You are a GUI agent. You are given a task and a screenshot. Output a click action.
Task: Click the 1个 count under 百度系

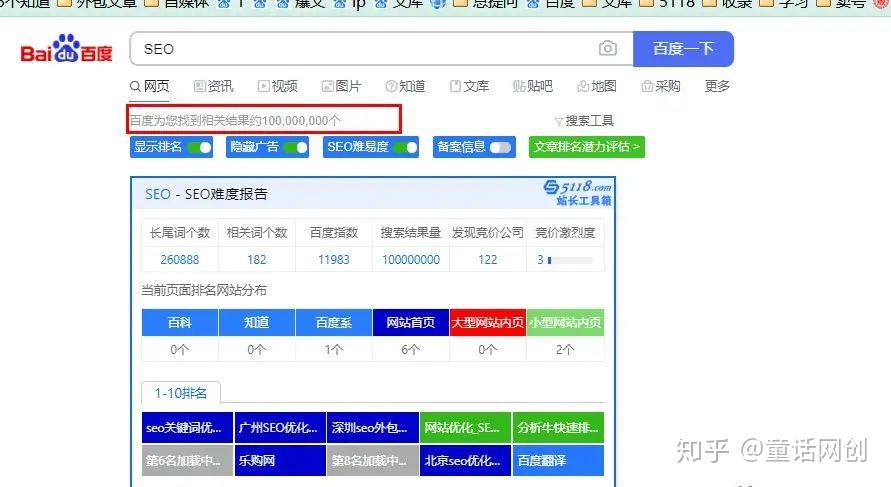coord(334,349)
